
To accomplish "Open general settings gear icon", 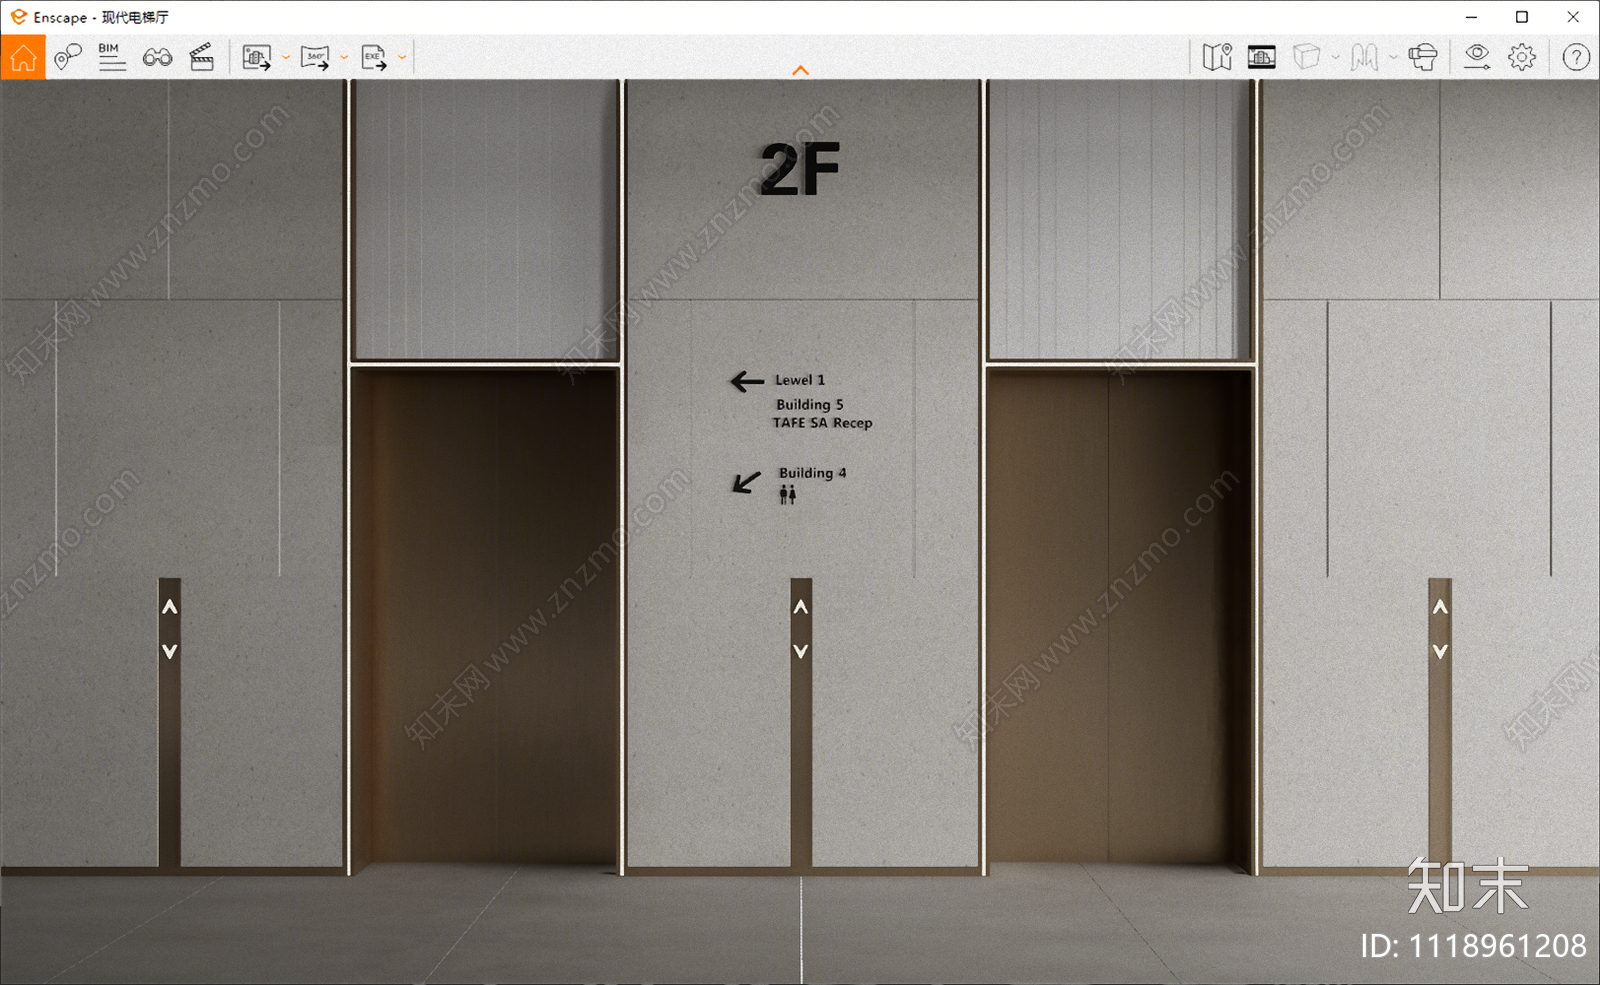I will pyautogui.click(x=1522, y=57).
